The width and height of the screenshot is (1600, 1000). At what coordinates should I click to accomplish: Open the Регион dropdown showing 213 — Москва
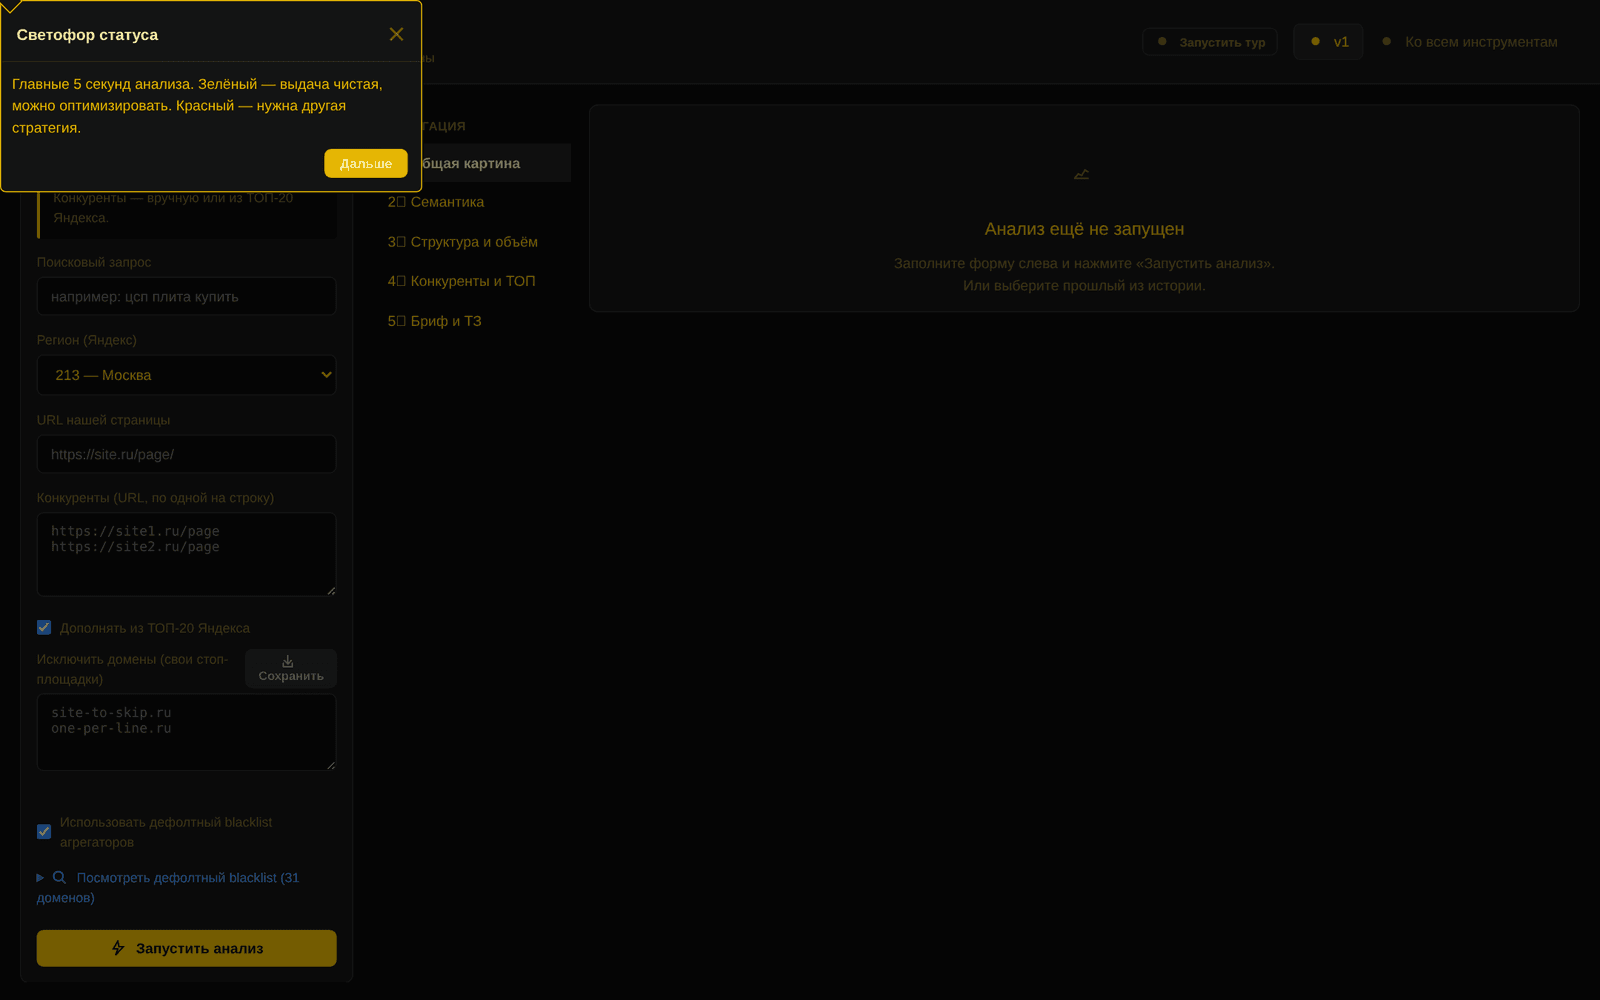(x=187, y=375)
